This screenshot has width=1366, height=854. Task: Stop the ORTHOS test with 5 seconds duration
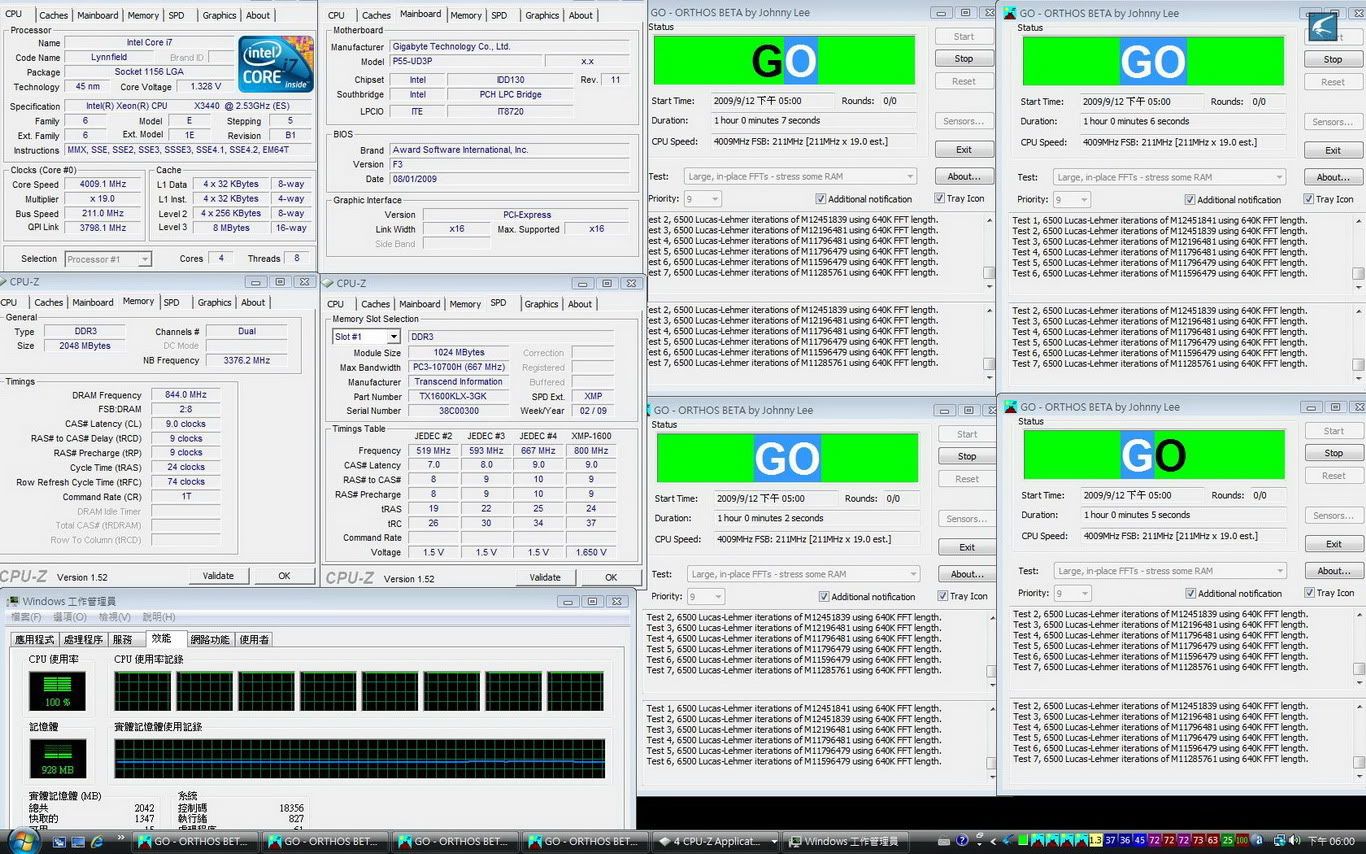click(x=1334, y=453)
